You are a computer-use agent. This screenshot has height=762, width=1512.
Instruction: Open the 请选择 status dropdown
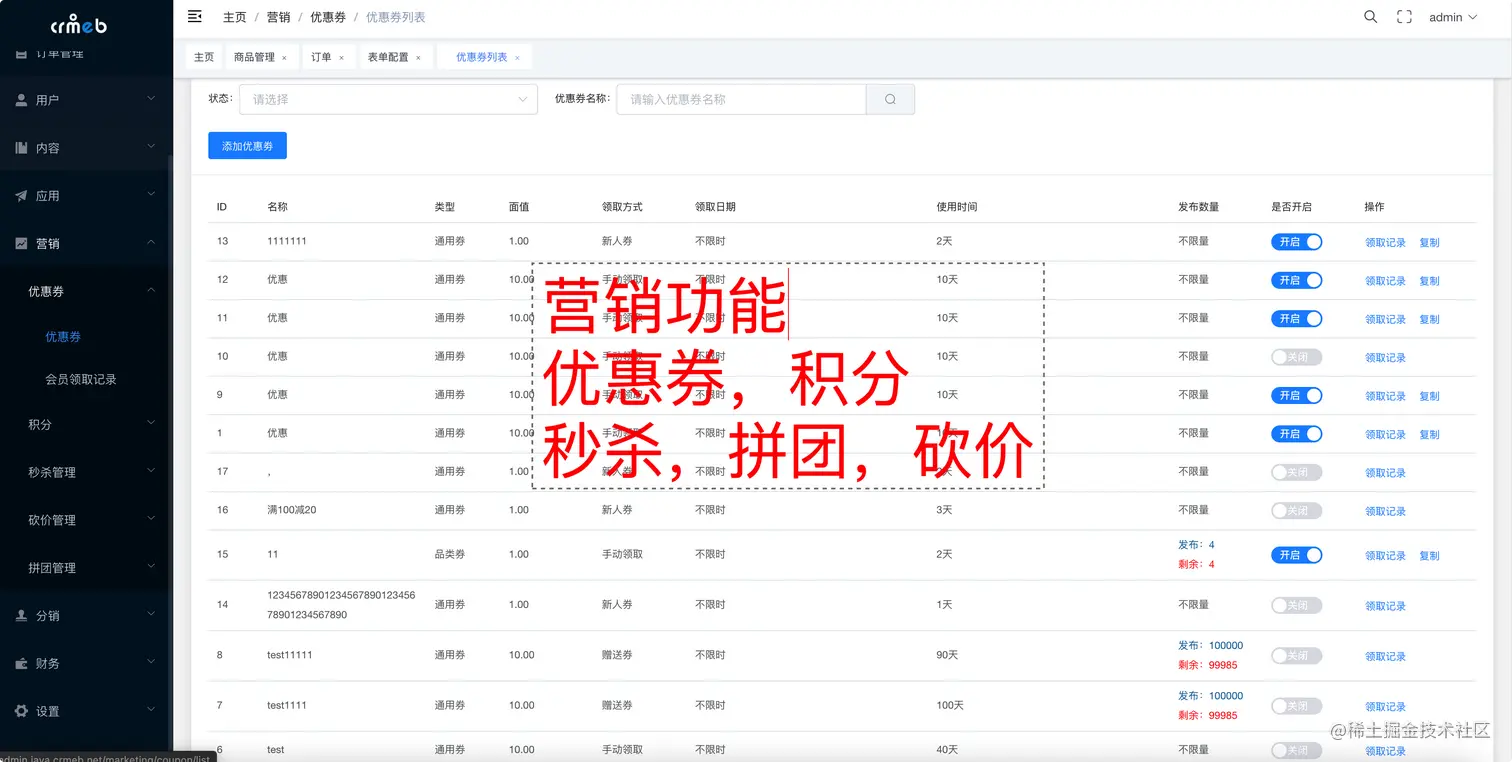(x=388, y=99)
